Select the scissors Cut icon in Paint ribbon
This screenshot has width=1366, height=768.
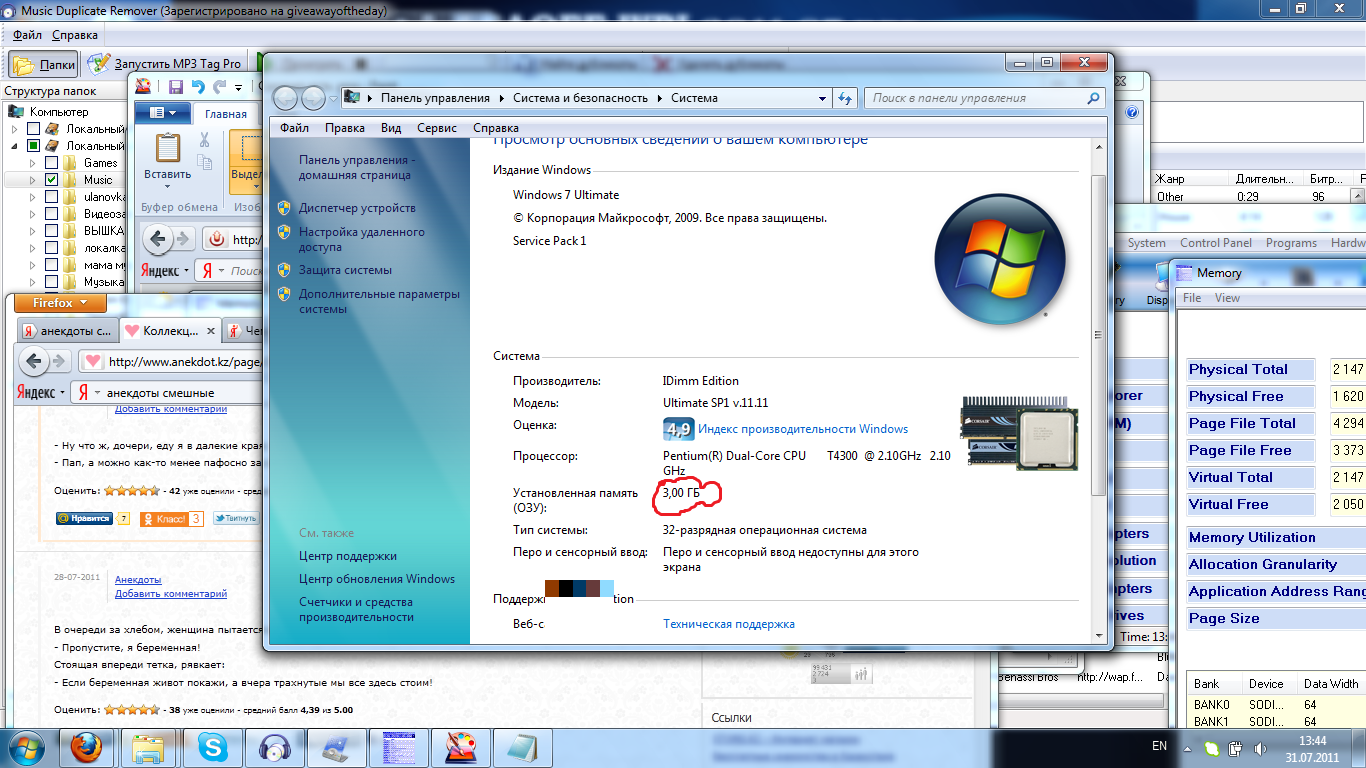[x=204, y=140]
